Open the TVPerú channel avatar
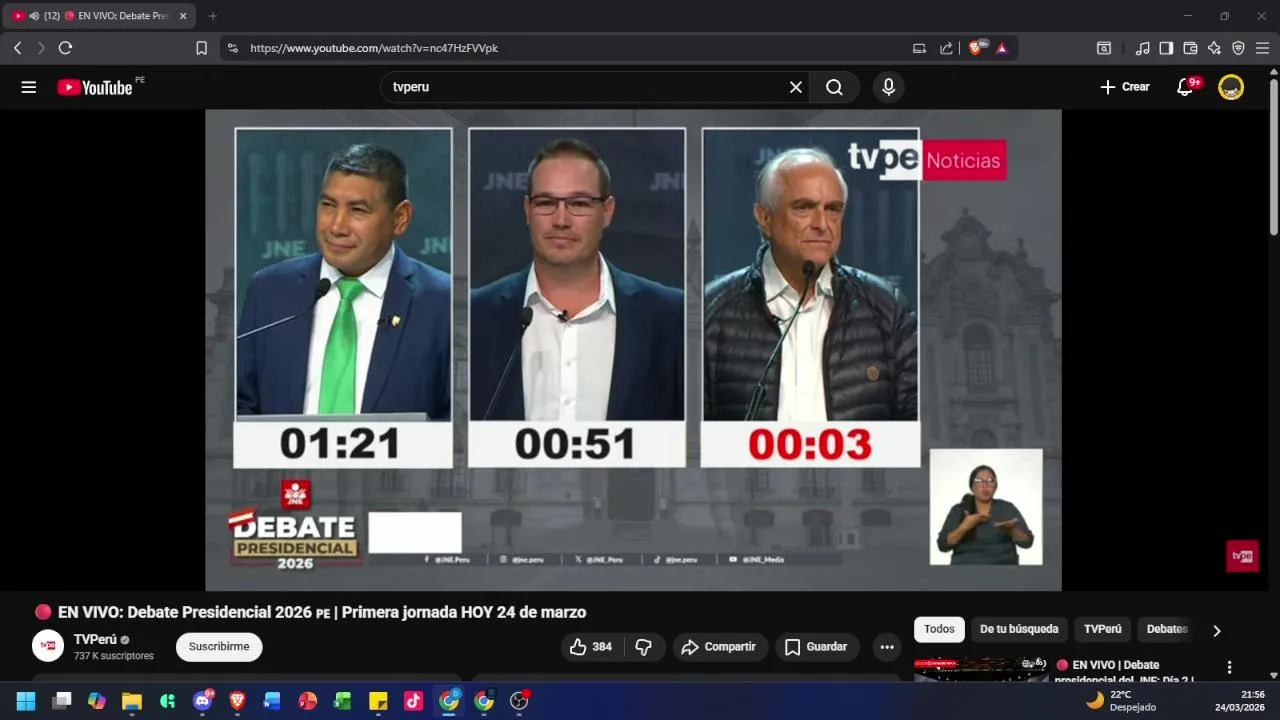Screen dimensions: 1280x720 point(48,647)
